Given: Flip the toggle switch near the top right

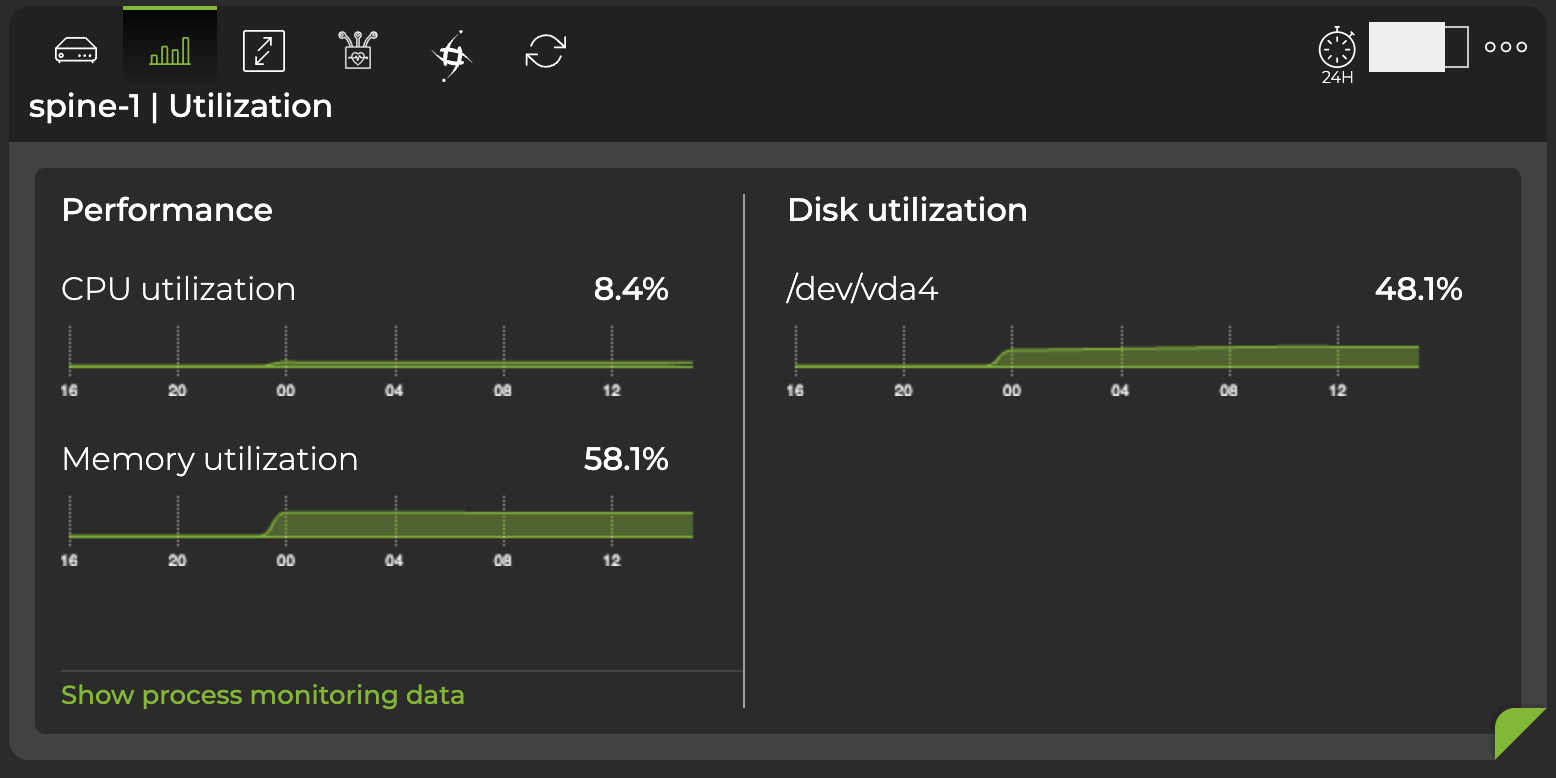Looking at the screenshot, I should (1419, 46).
